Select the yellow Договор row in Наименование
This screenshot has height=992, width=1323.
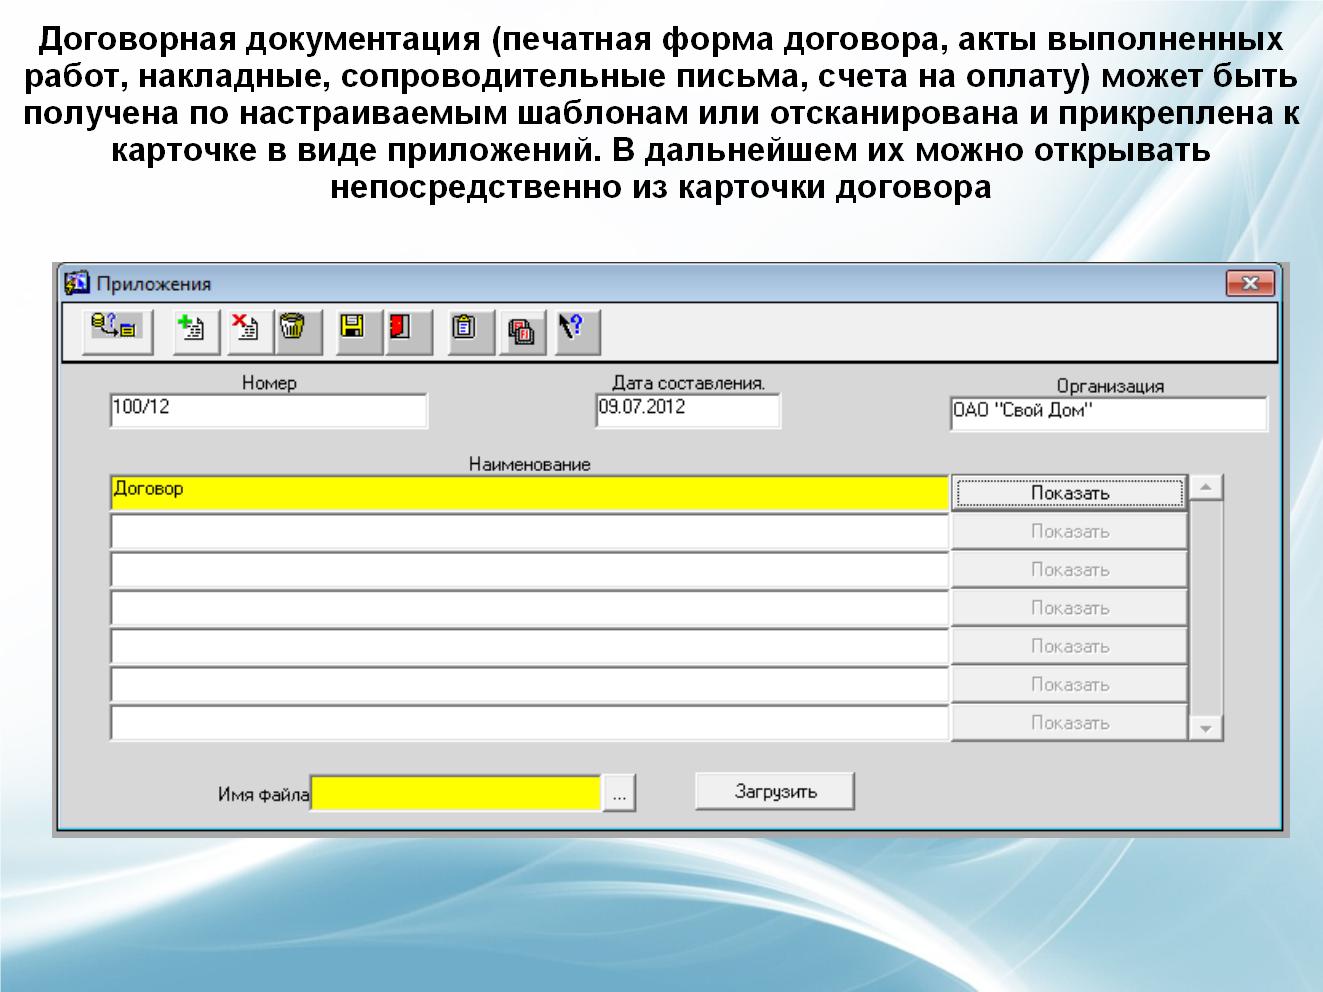pos(529,493)
